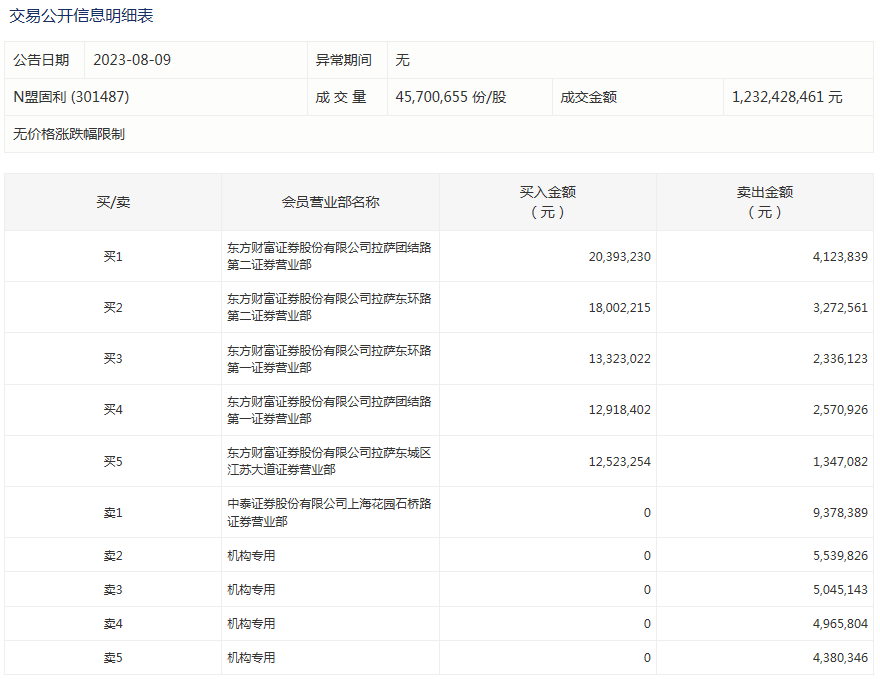Click the 公告日期 label
880x679 pixels.
42,60
